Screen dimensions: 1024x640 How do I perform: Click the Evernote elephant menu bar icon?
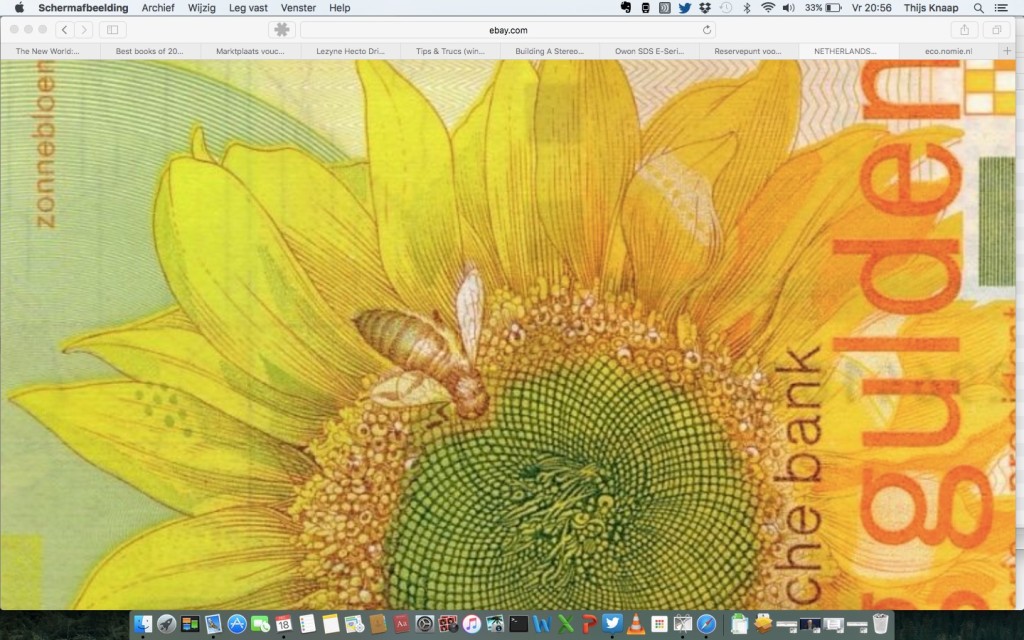(x=626, y=8)
